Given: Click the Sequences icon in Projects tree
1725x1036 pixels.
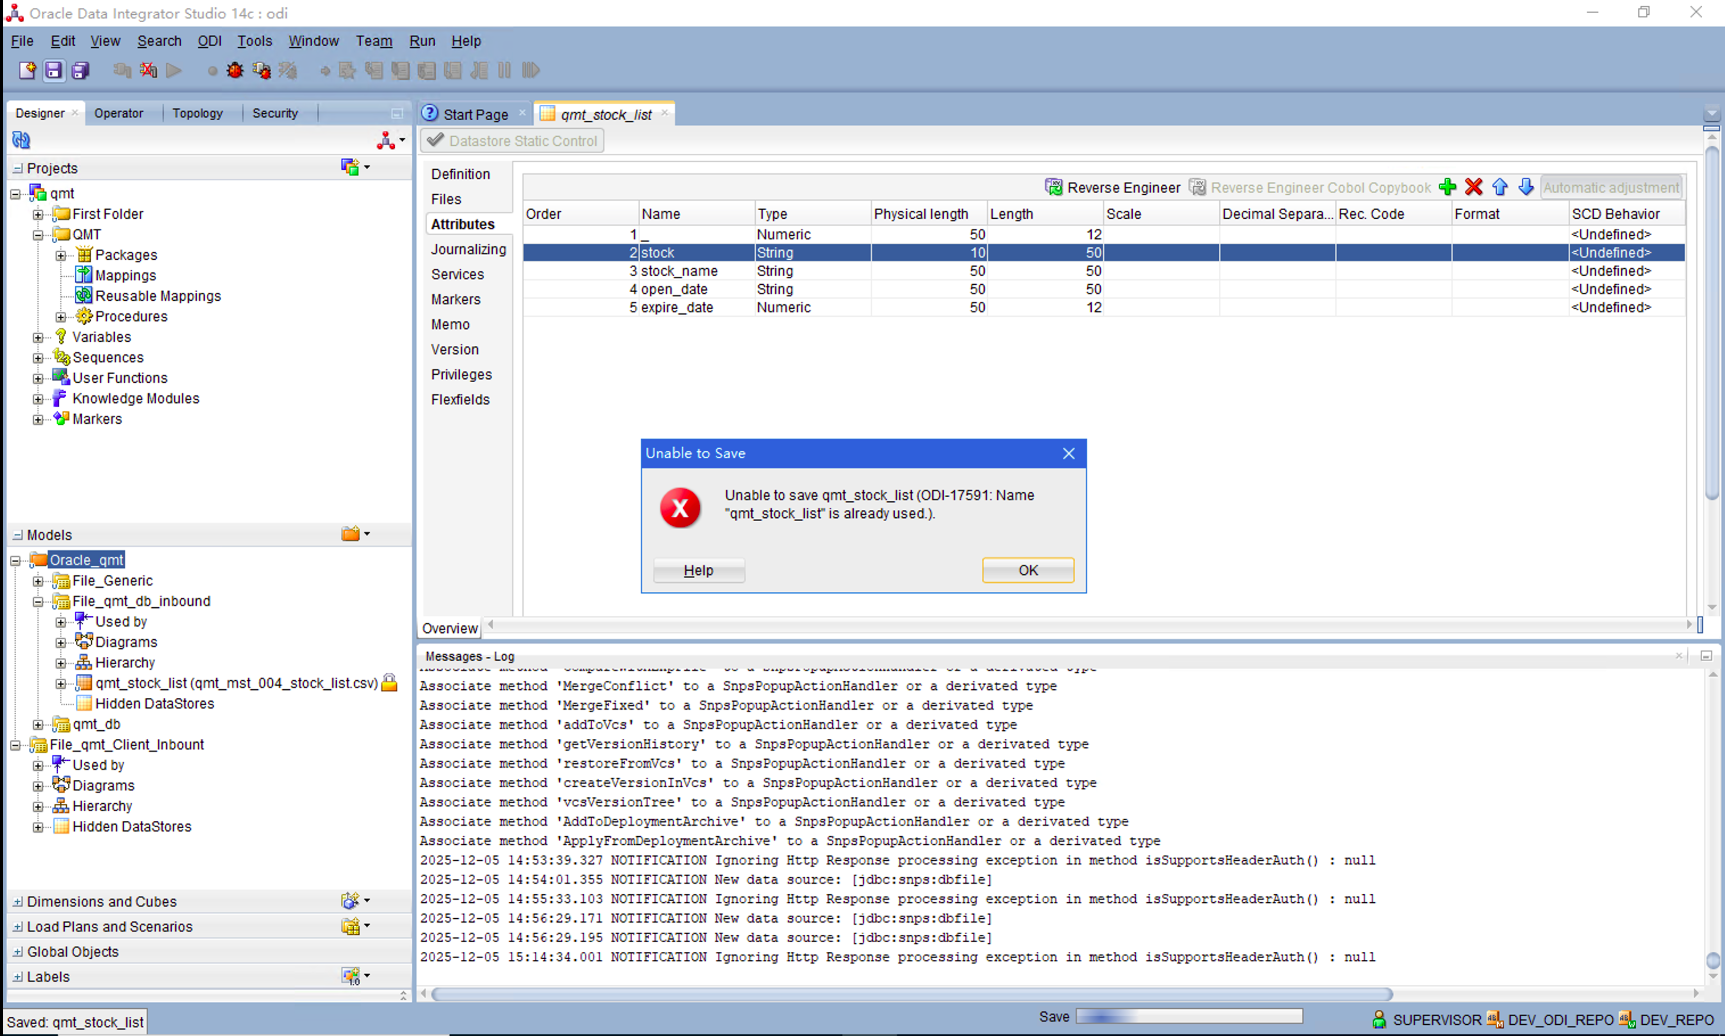Looking at the screenshot, I should [60, 357].
